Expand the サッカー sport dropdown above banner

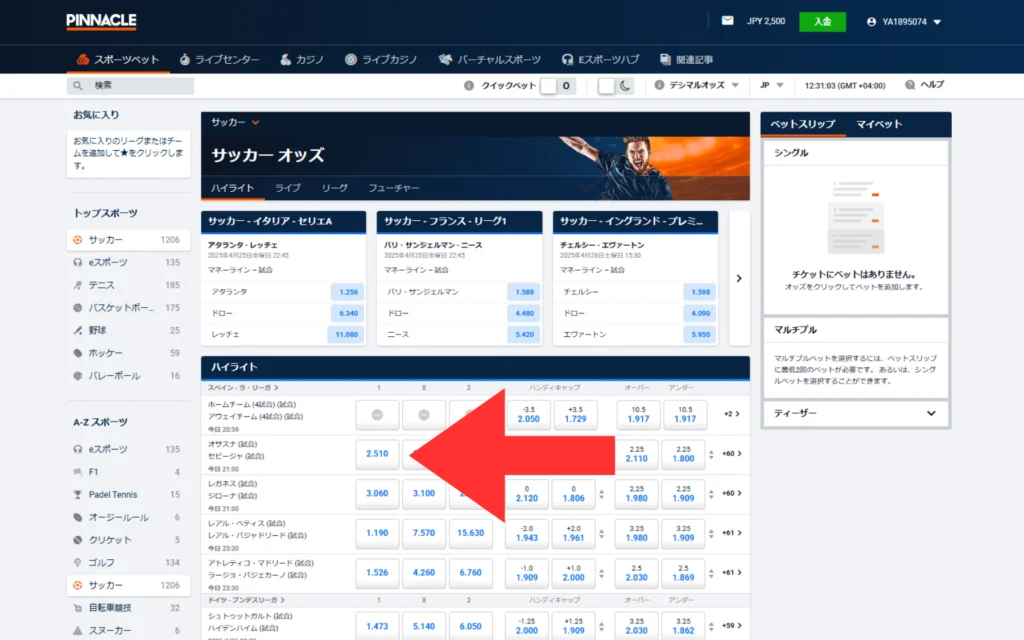[x=235, y=122]
